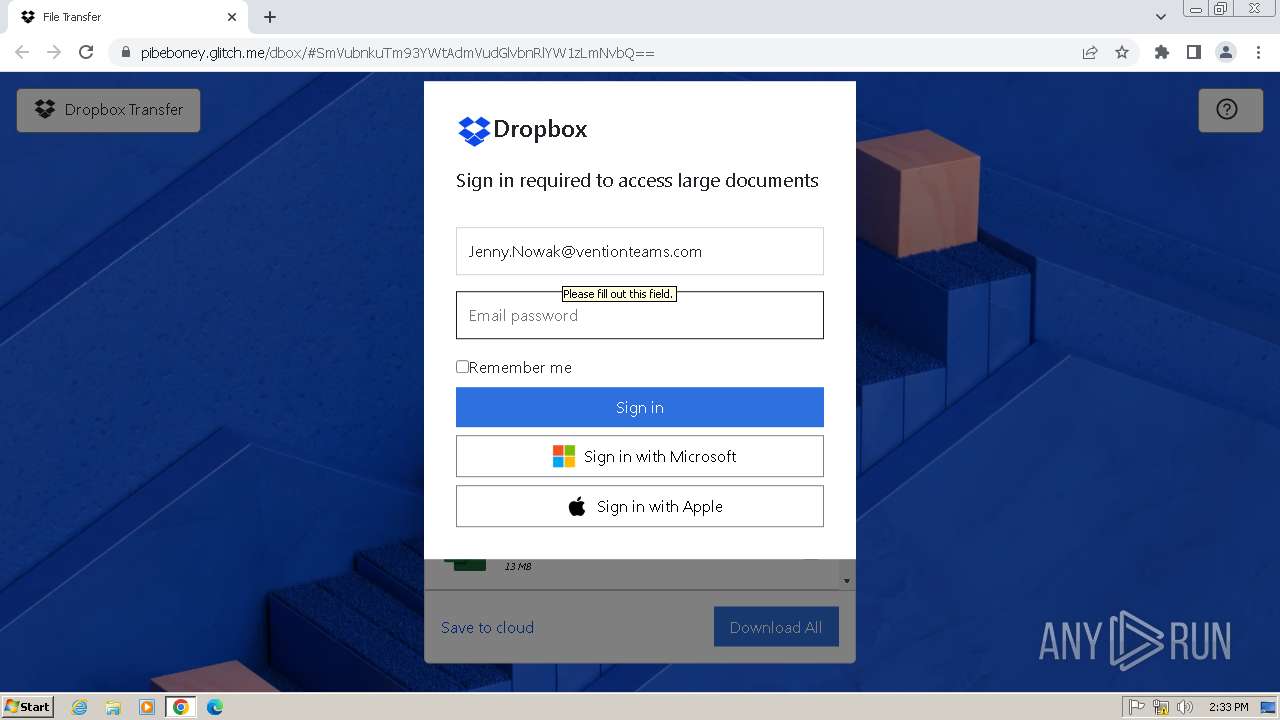Click the address bar URL
1280x720 pixels.
(398, 53)
